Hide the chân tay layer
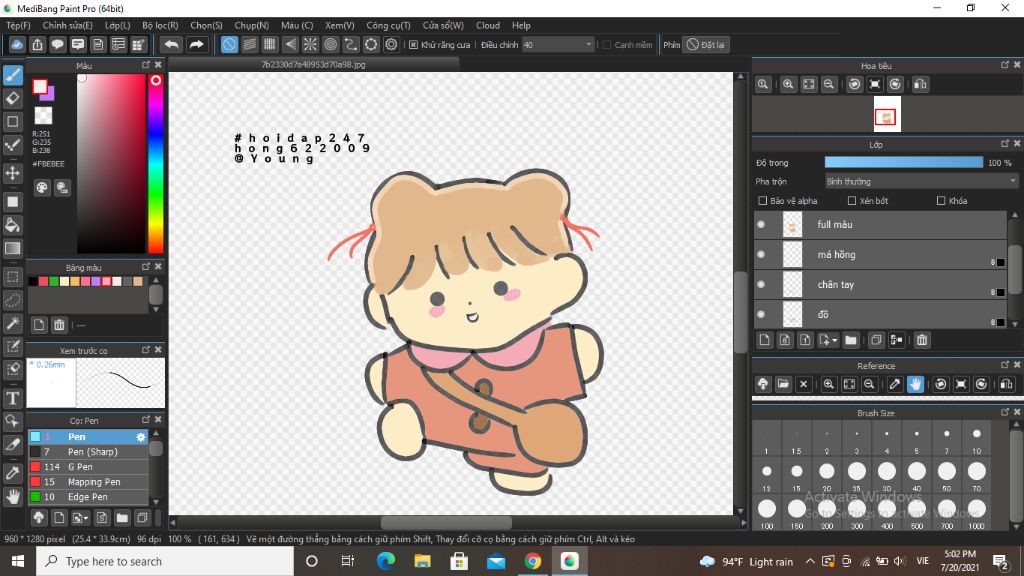Image resolution: width=1024 pixels, height=576 pixels. click(x=761, y=284)
